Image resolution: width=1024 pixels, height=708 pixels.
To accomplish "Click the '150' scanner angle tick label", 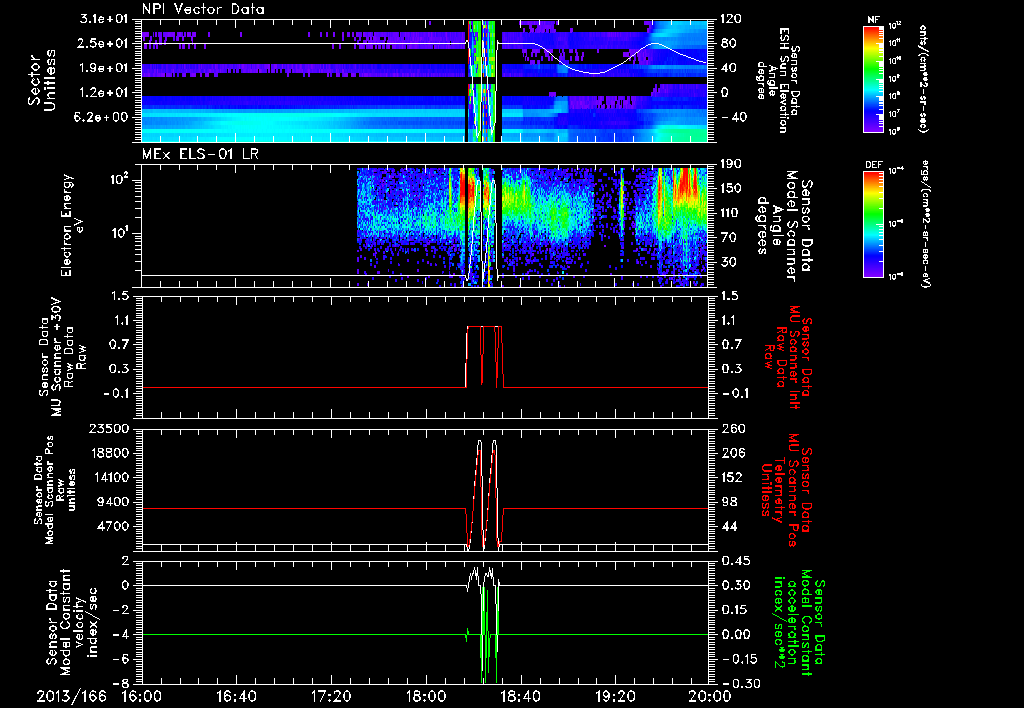I will point(732,189).
